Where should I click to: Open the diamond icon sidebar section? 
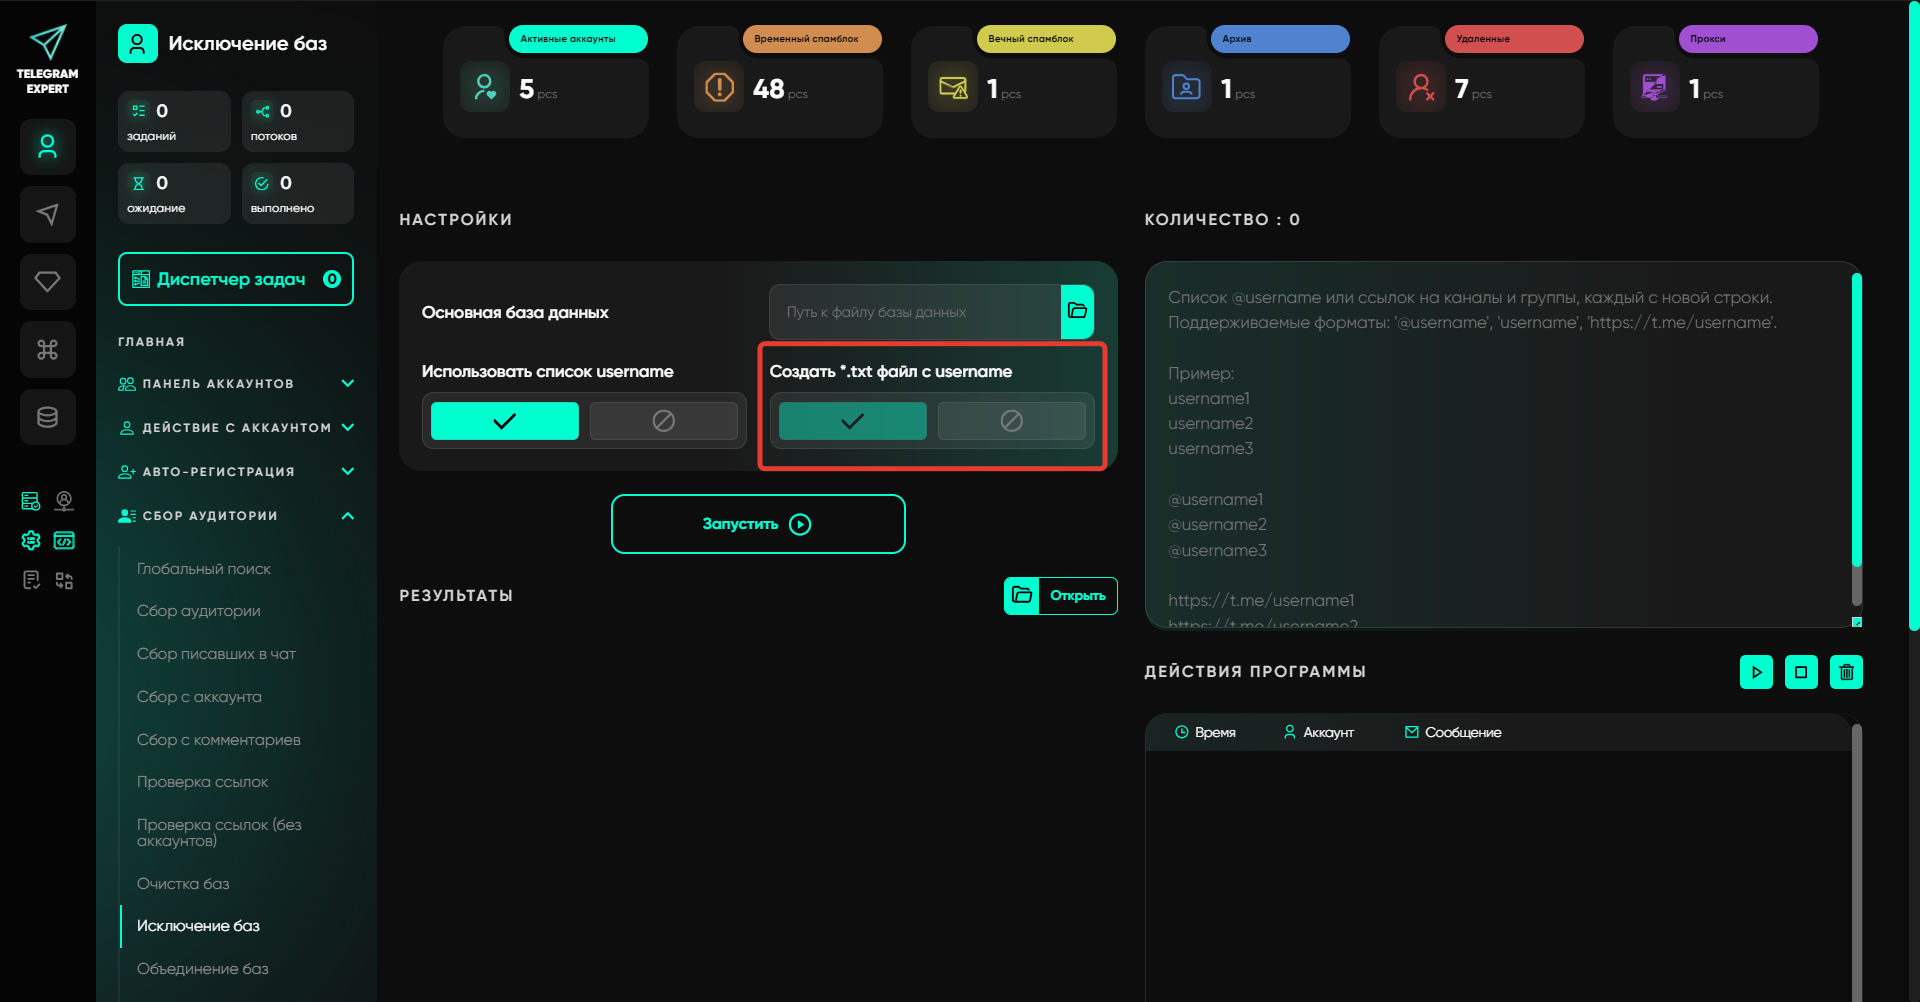coord(47,282)
